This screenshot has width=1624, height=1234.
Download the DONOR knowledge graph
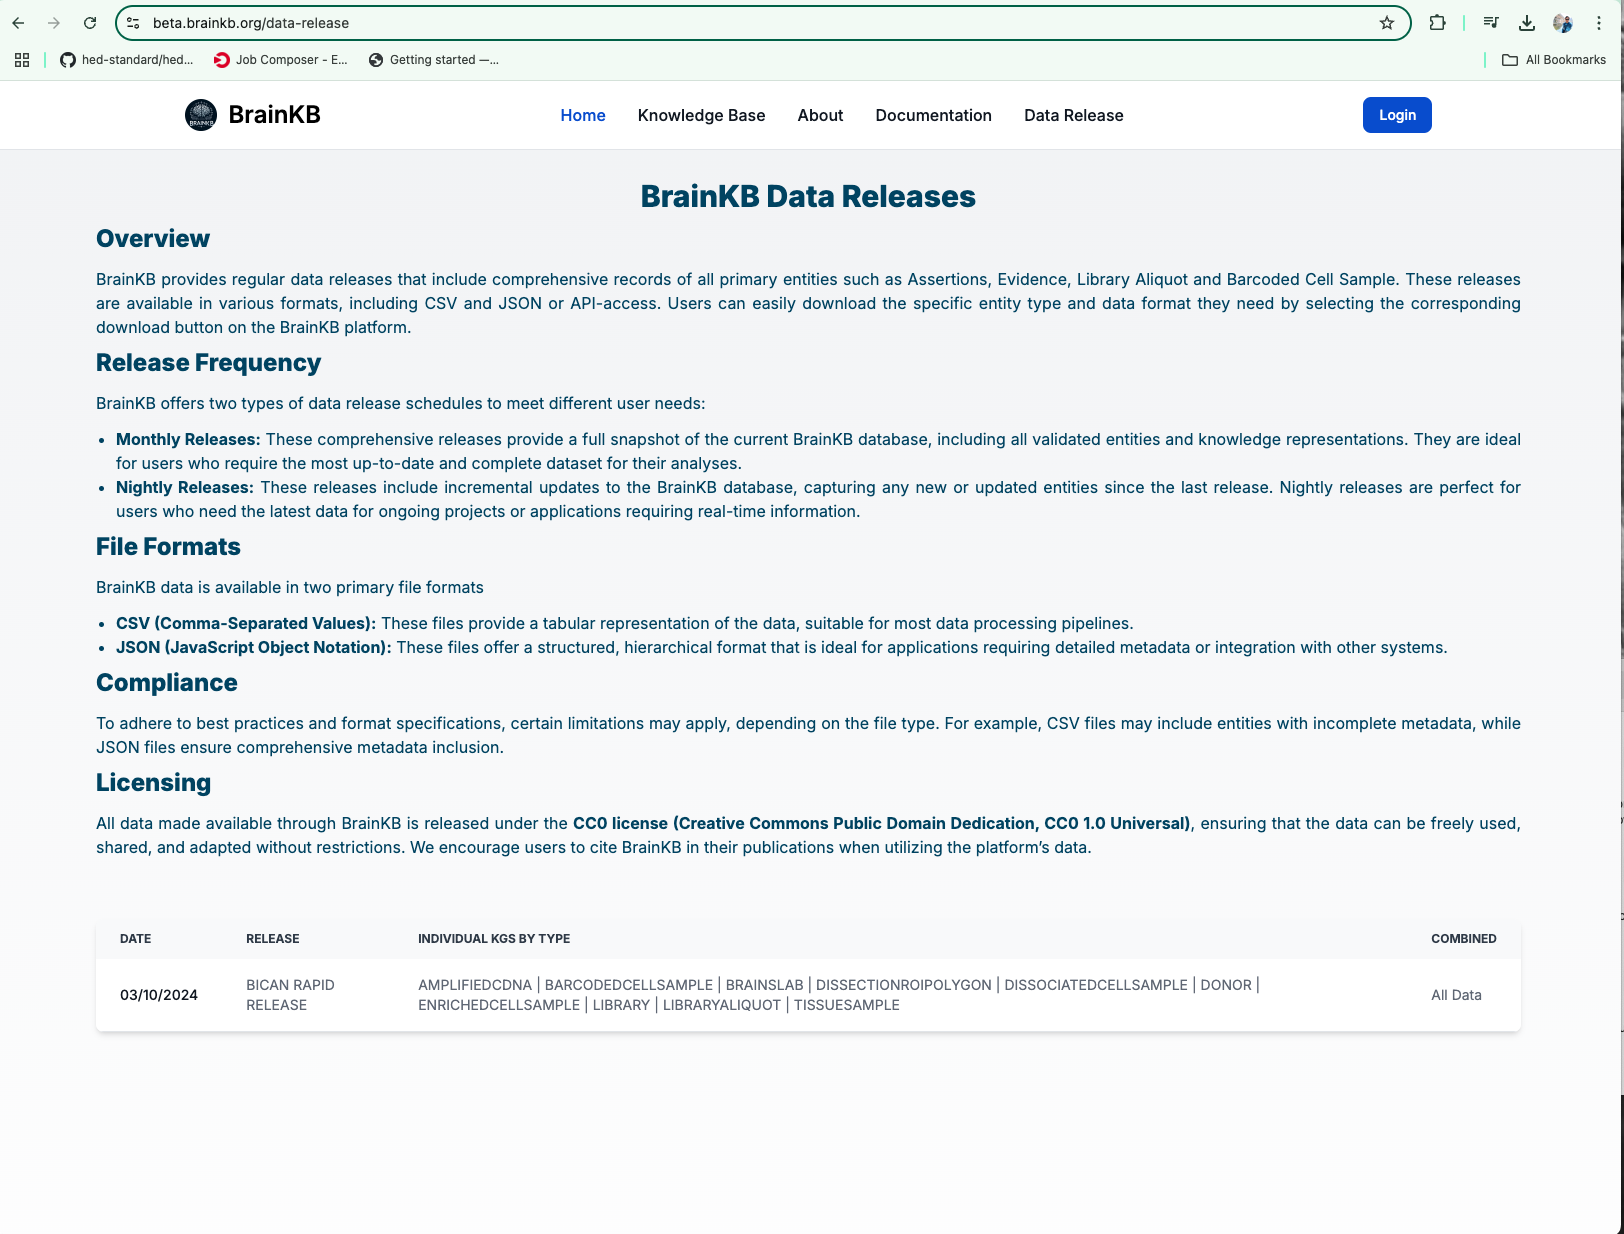point(1226,985)
